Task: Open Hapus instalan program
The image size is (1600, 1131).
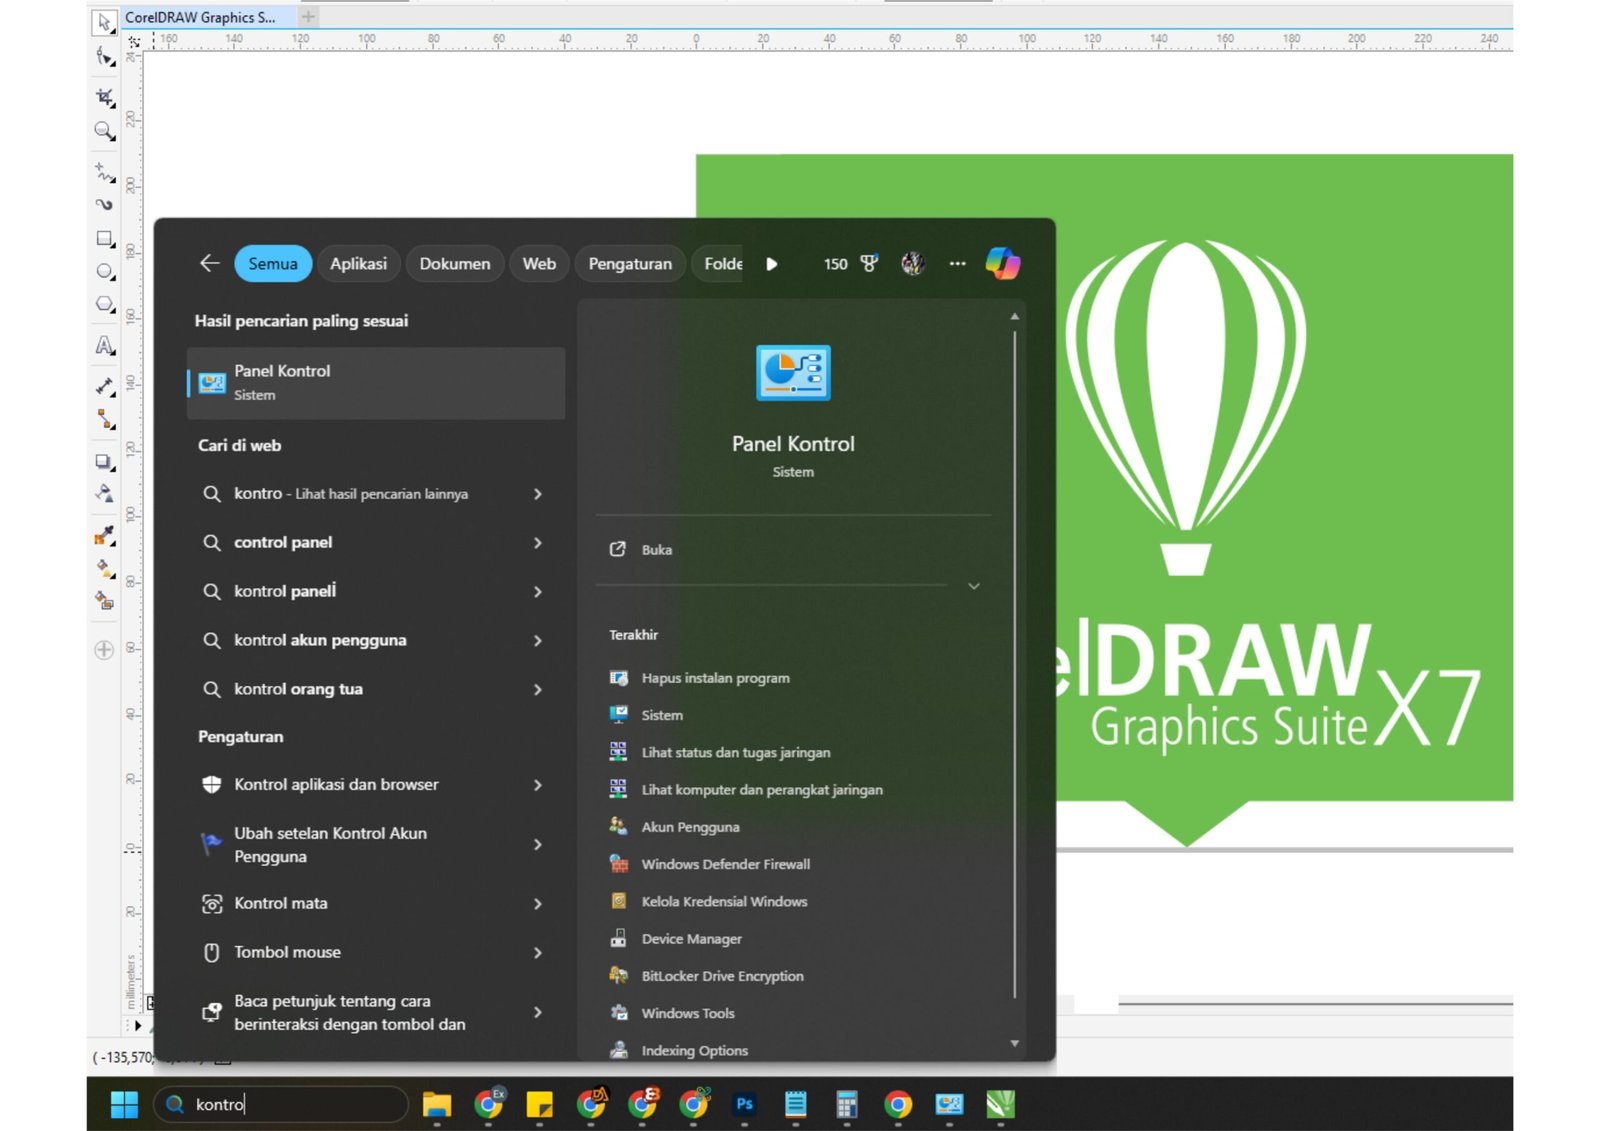Action: [x=714, y=677]
